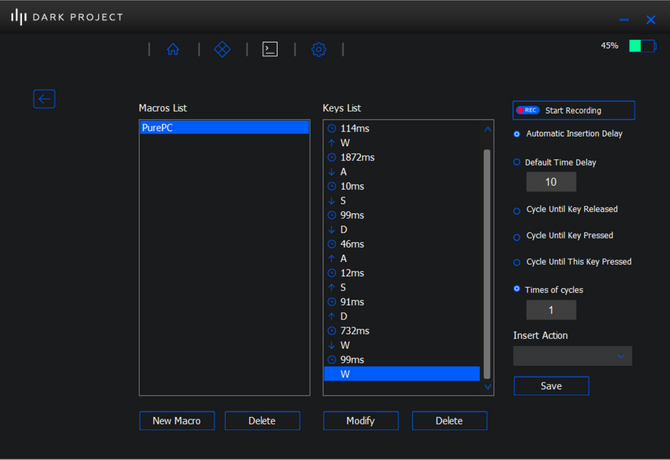Select Cycle Until Key Released option

[x=517, y=211]
